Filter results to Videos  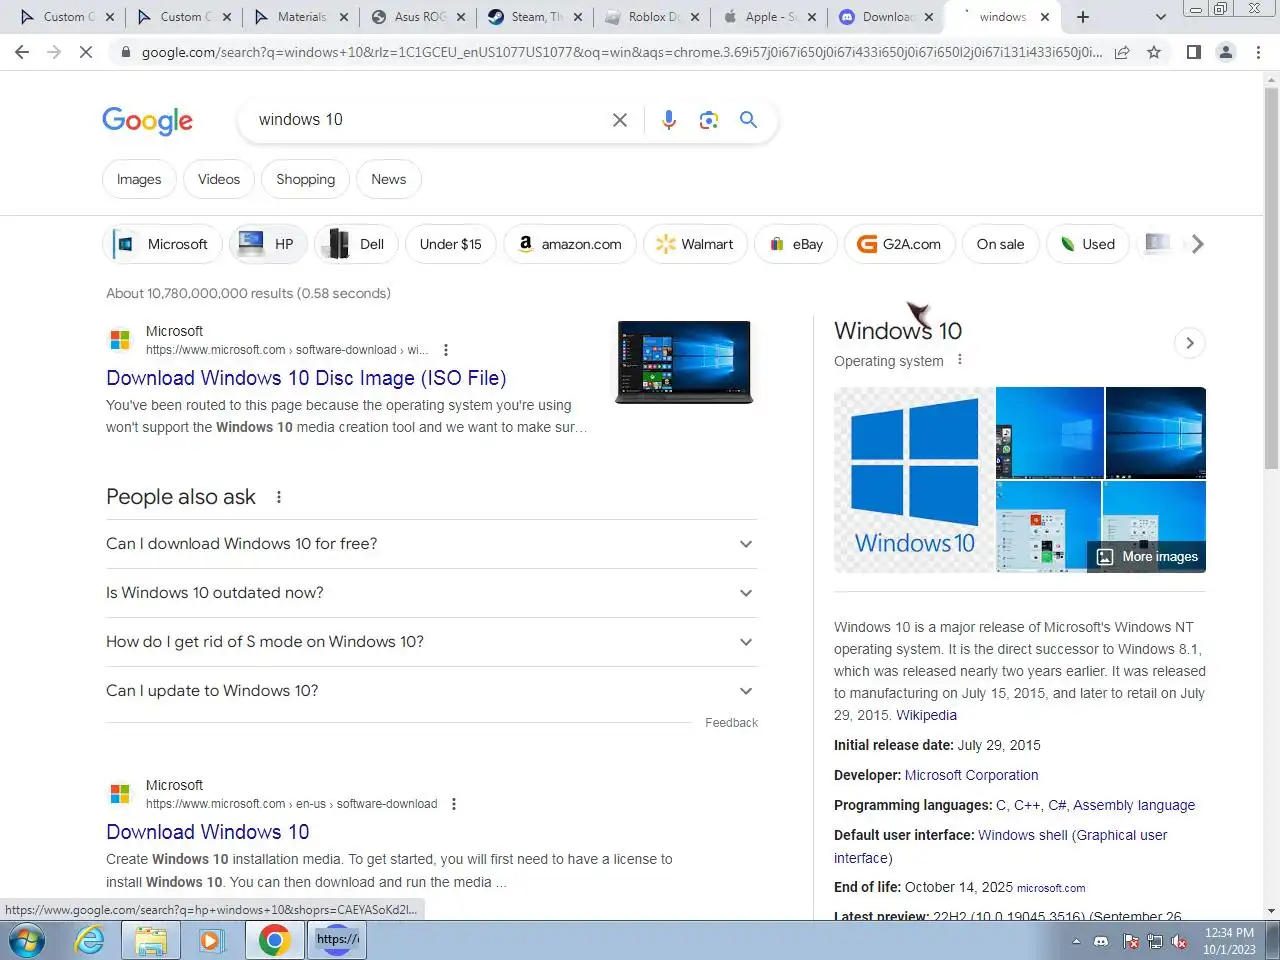[219, 179]
